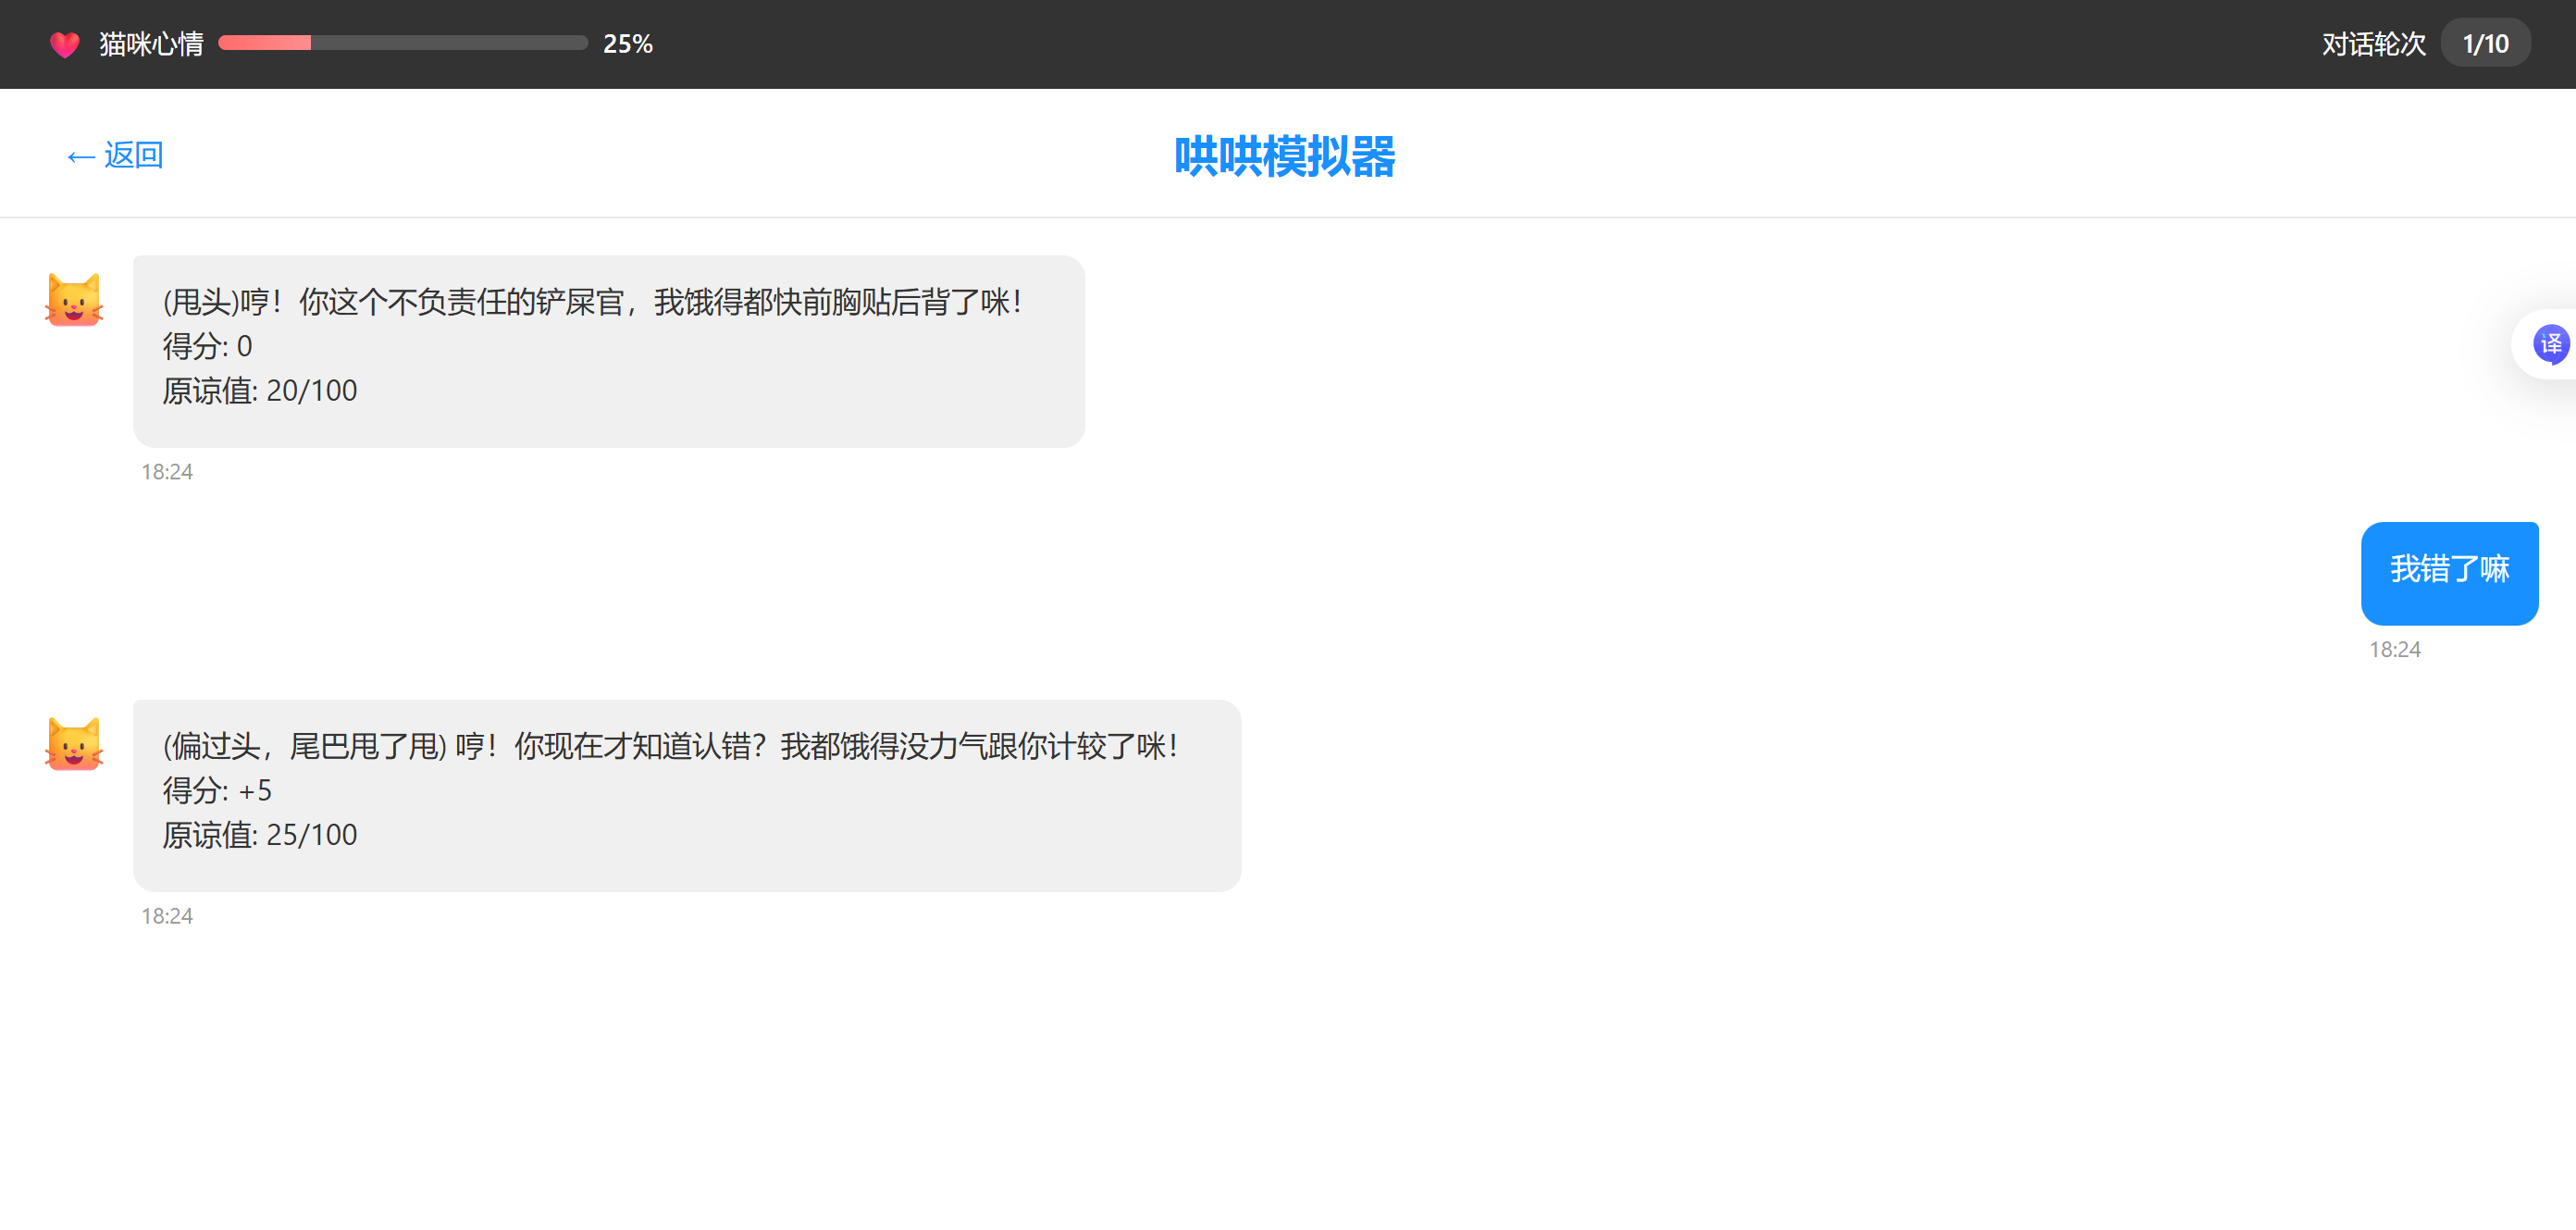Click the 得分: +5 score line

217,791
